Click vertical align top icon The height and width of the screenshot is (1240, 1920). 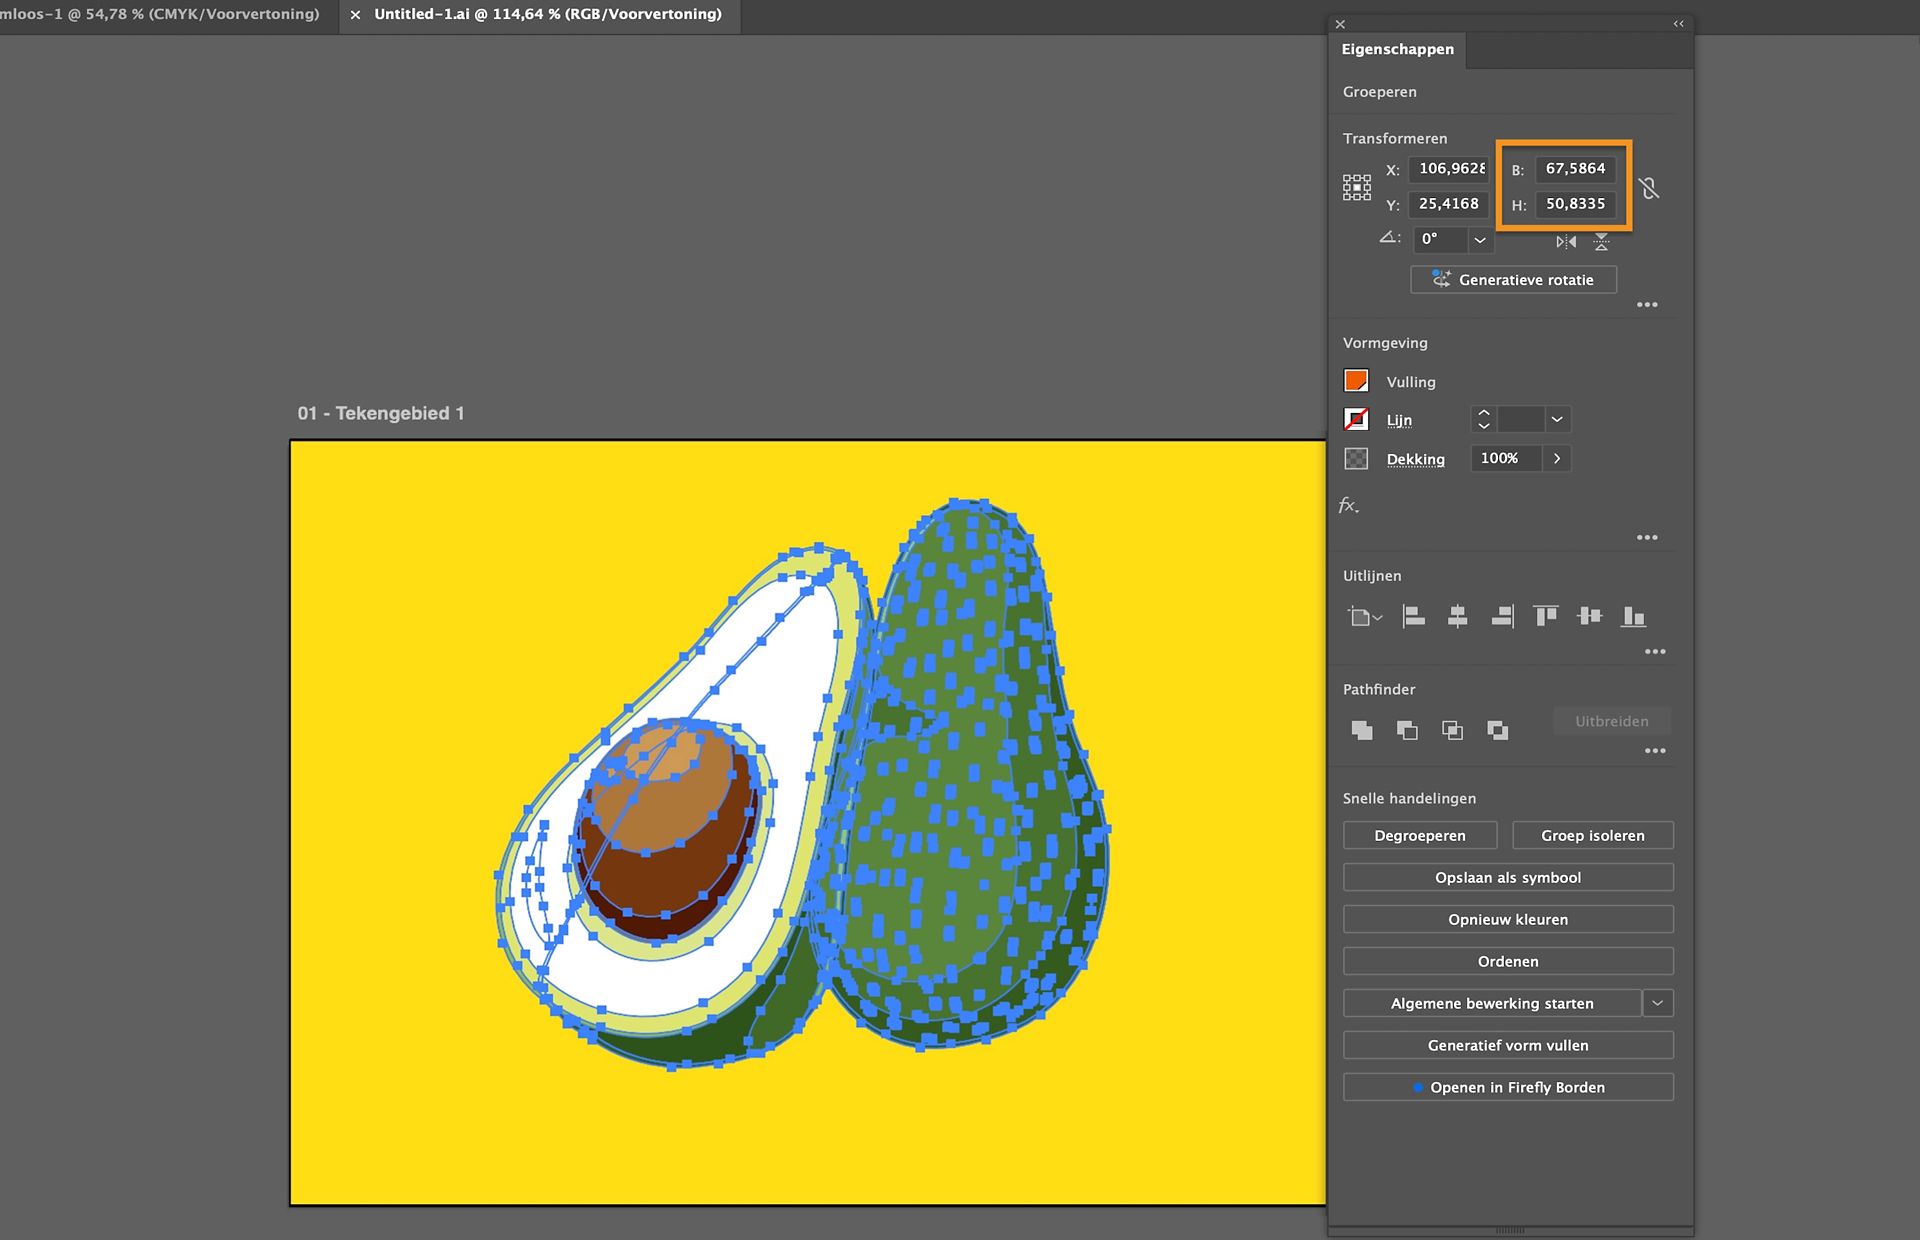tap(1546, 617)
